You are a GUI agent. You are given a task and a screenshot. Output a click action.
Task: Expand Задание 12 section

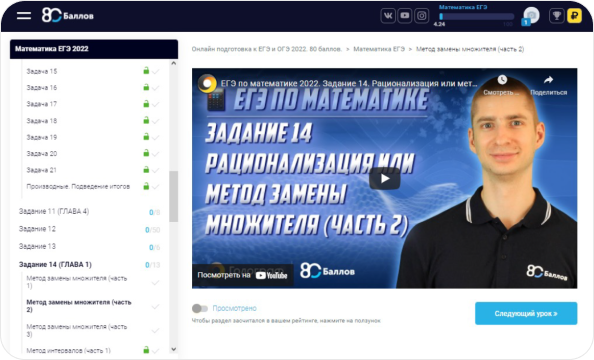point(37,229)
